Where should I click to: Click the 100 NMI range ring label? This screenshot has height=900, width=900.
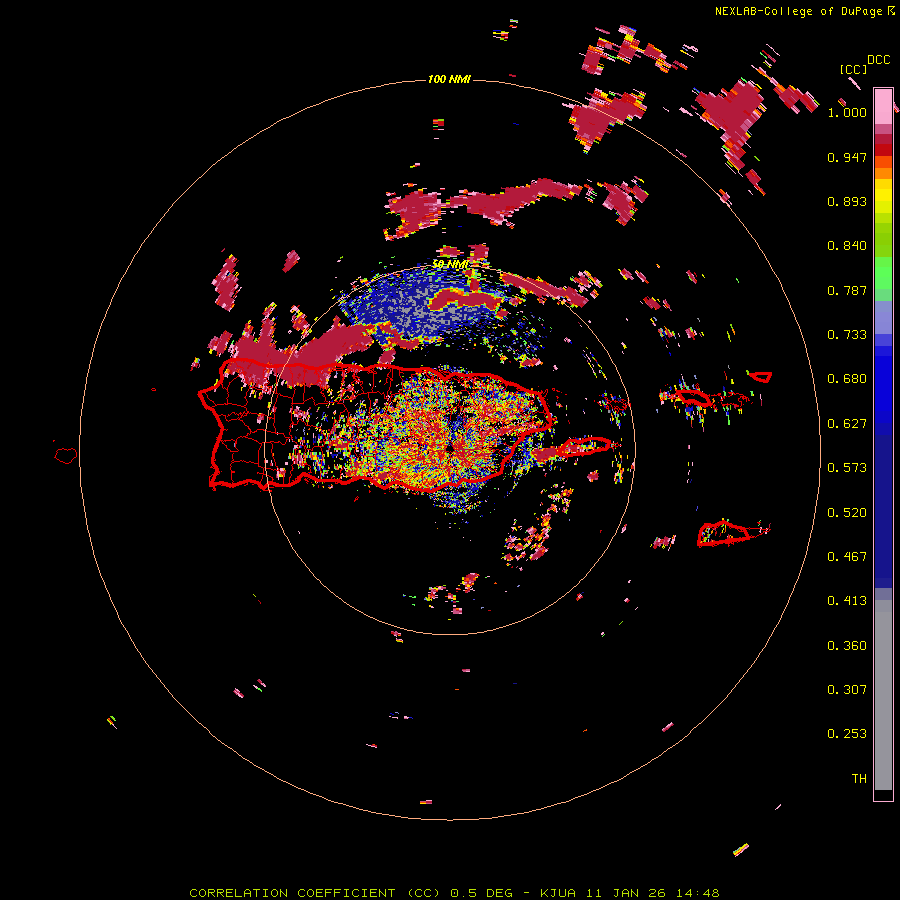click(449, 79)
